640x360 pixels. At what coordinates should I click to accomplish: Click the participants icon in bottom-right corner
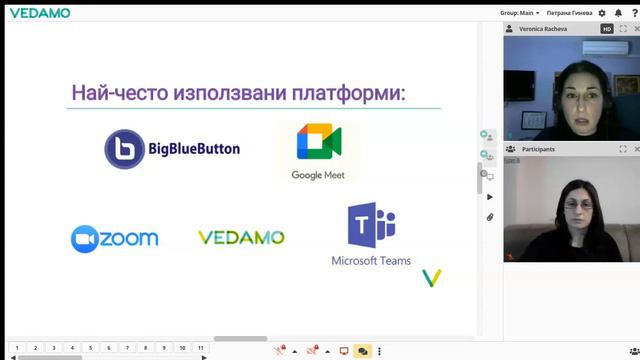[635, 351]
